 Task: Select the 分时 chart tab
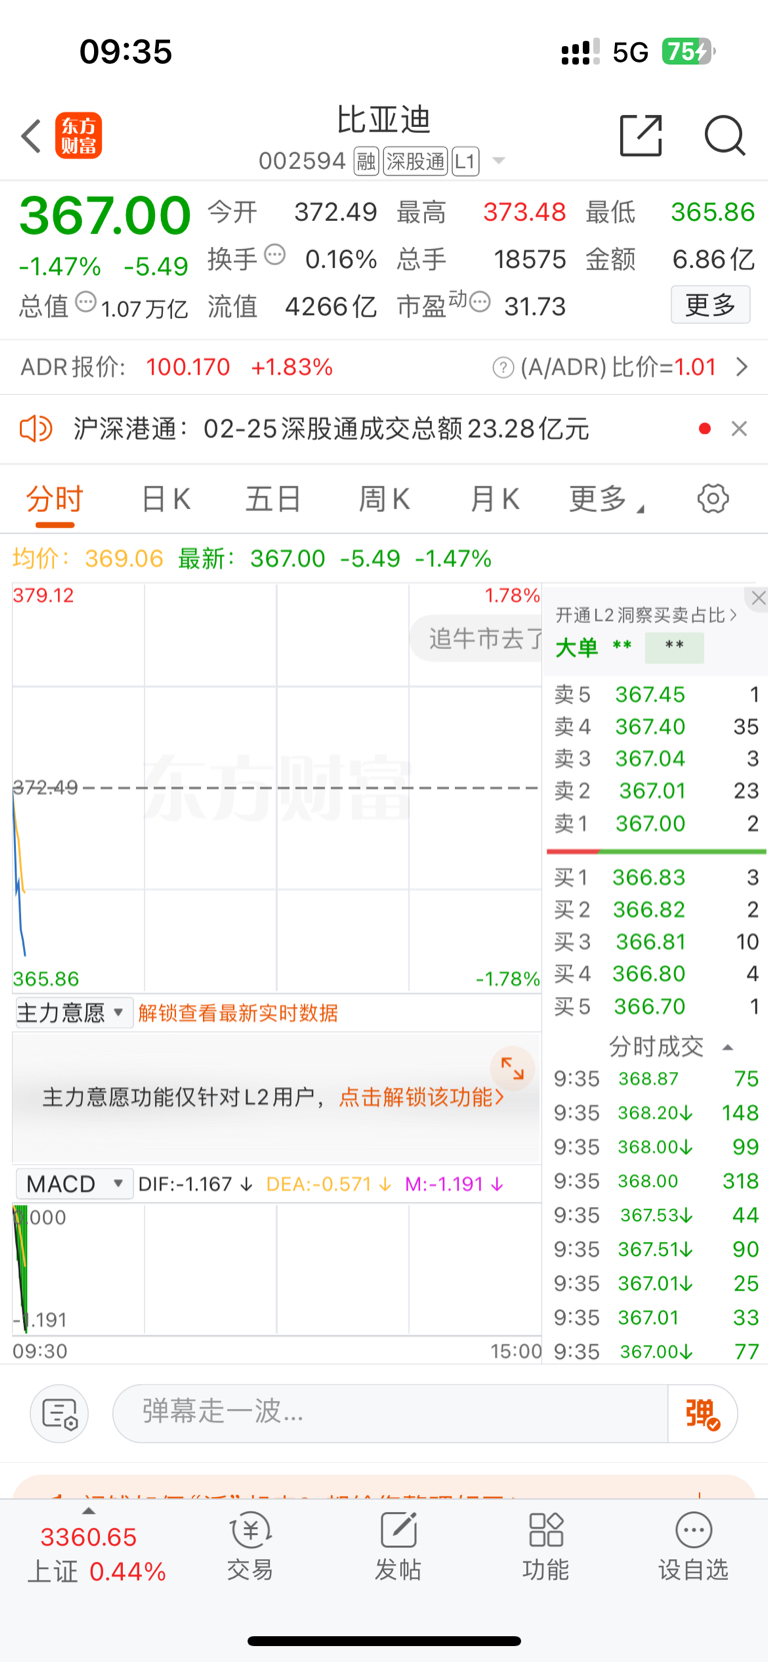[x=55, y=498]
